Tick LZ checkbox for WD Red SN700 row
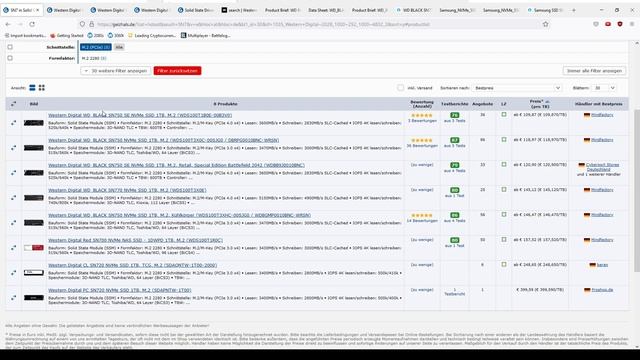The image size is (640, 360). pyautogui.click(x=504, y=240)
